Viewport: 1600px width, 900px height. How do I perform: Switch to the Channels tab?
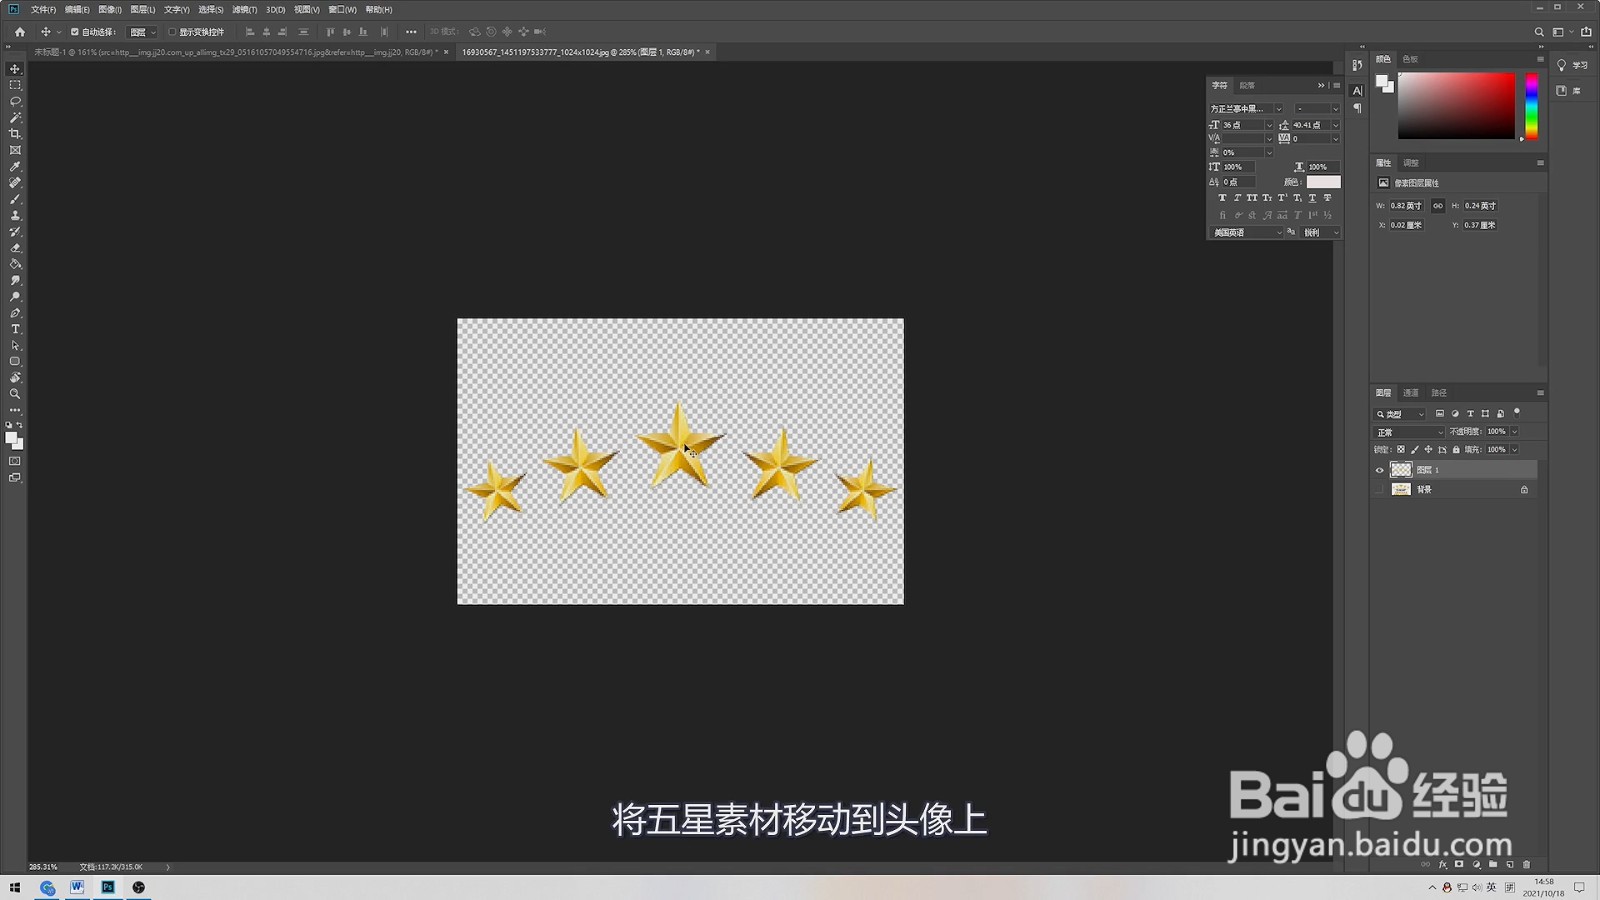(x=1411, y=393)
